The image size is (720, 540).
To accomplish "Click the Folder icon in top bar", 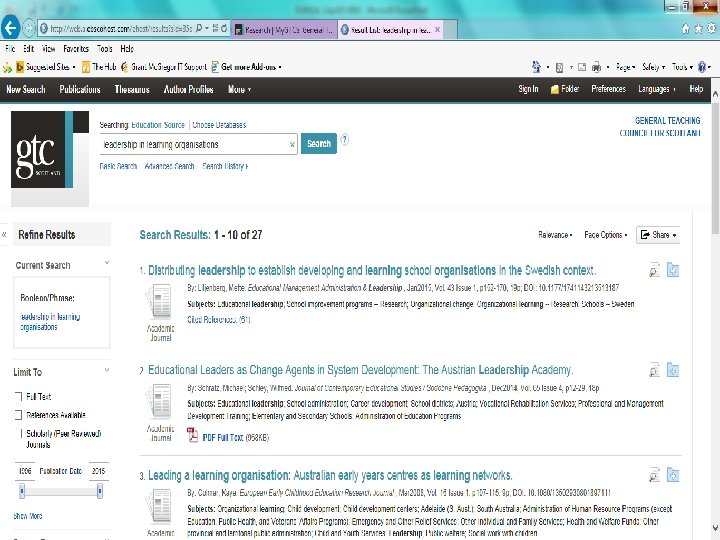I will (x=554, y=90).
